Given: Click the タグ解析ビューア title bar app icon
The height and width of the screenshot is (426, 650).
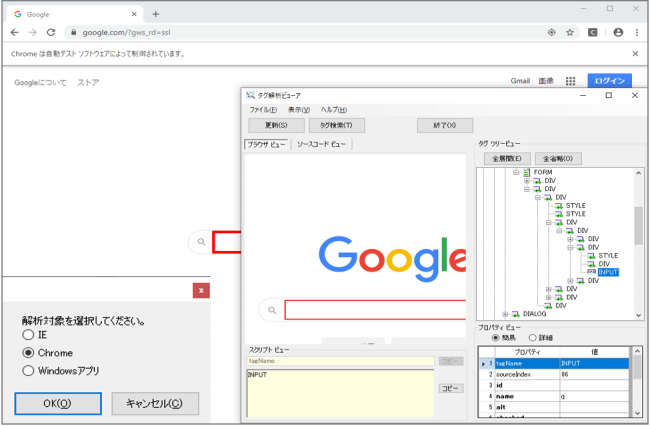Looking at the screenshot, I should [x=250, y=95].
